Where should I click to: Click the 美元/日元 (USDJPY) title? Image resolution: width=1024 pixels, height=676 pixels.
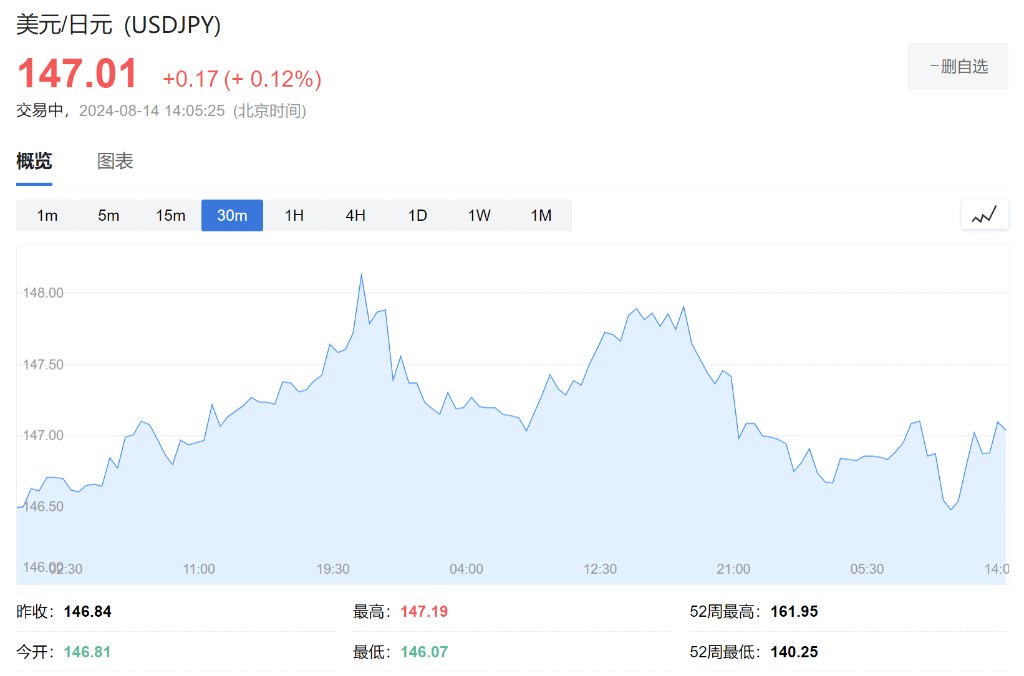(118, 26)
